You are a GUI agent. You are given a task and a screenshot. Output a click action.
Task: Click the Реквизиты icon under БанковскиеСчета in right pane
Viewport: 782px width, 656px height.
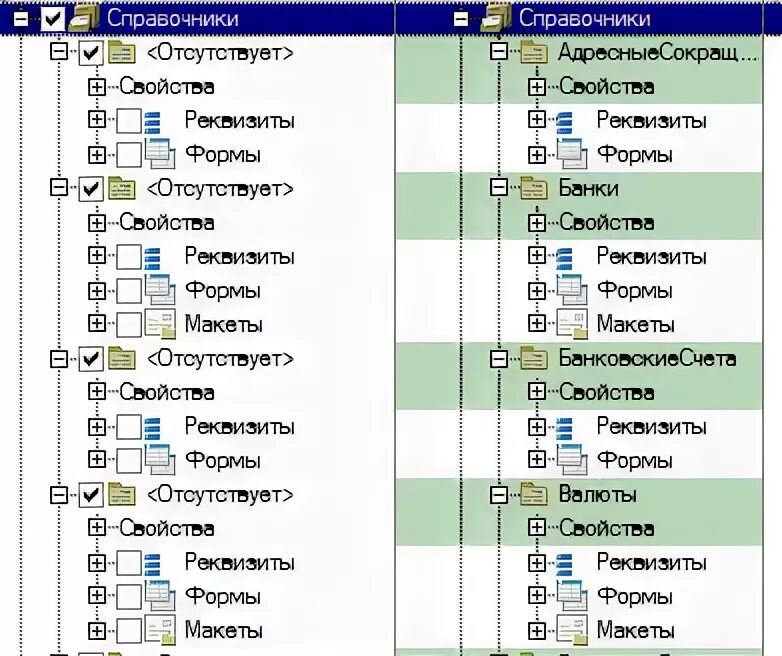(x=564, y=428)
